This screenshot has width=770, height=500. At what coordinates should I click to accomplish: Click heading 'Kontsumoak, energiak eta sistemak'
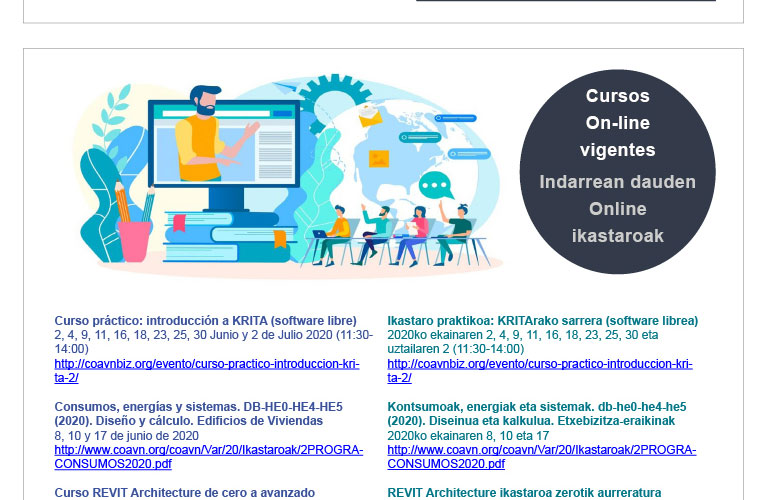537,414
